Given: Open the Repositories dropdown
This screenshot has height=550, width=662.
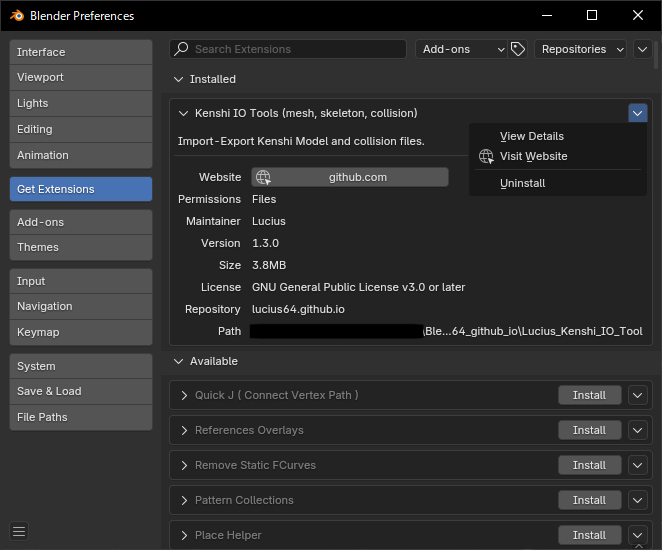Looking at the screenshot, I should 580,49.
